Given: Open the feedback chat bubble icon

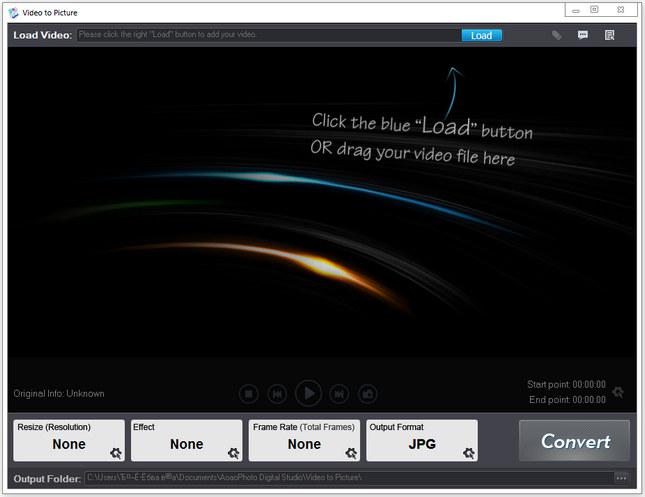Looking at the screenshot, I should click(x=582, y=35).
